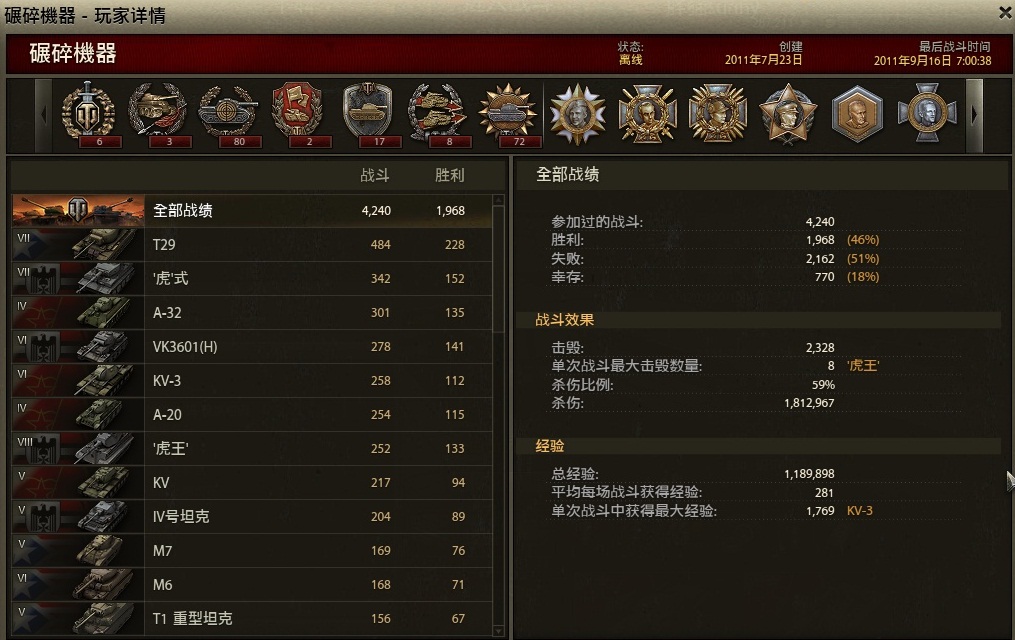Screen dimensions: 1015x640
Task: Select the double-tank arrow medal with 8
Action: (438, 115)
